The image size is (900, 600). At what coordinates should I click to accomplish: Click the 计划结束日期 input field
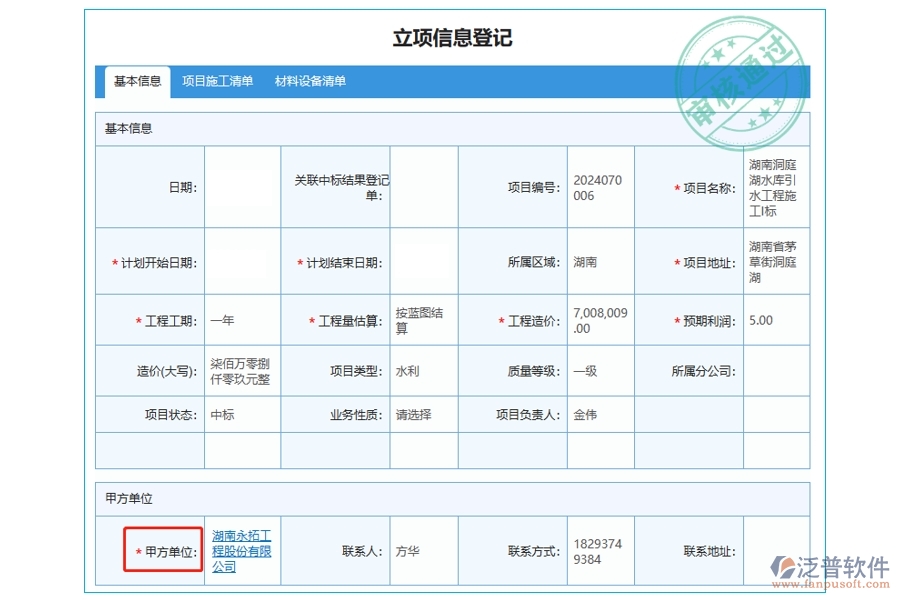click(x=423, y=262)
